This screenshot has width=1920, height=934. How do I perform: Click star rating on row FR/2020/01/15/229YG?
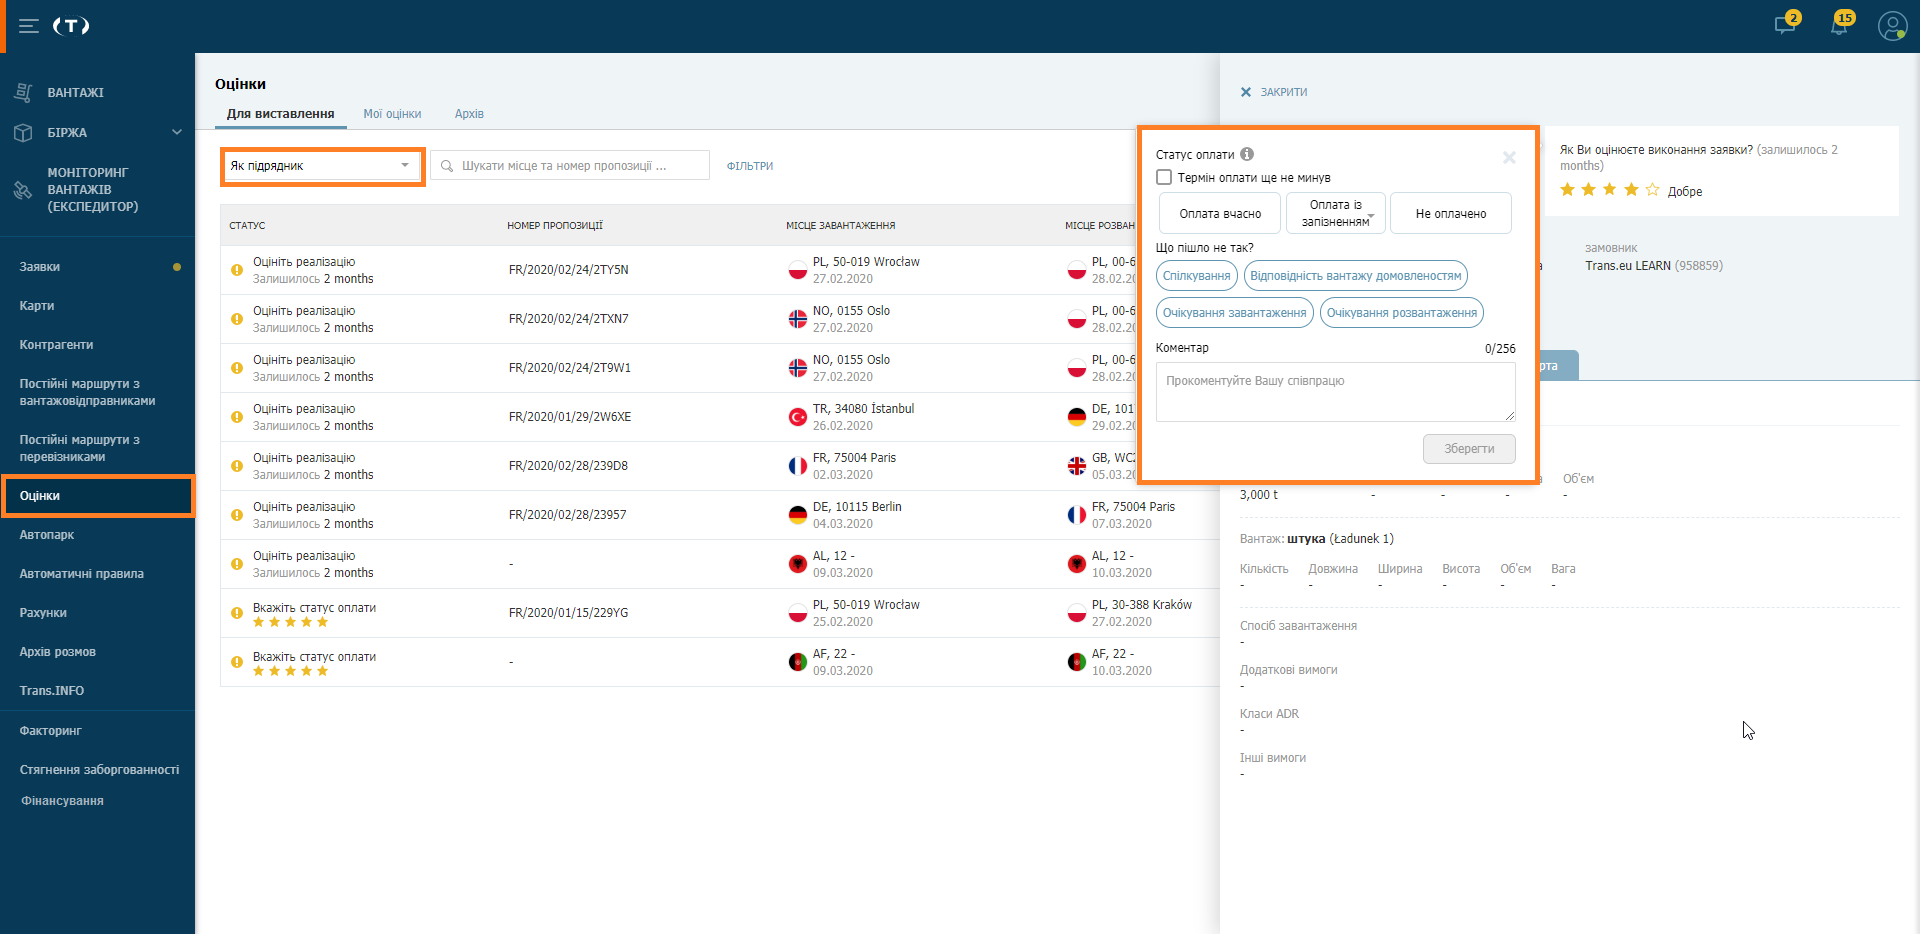point(290,622)
